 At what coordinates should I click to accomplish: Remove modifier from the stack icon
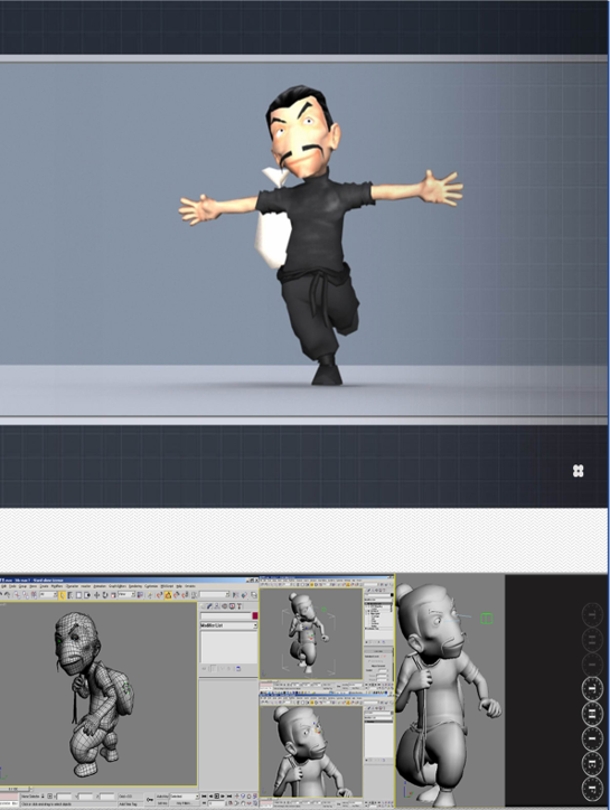tap(228, 668)
